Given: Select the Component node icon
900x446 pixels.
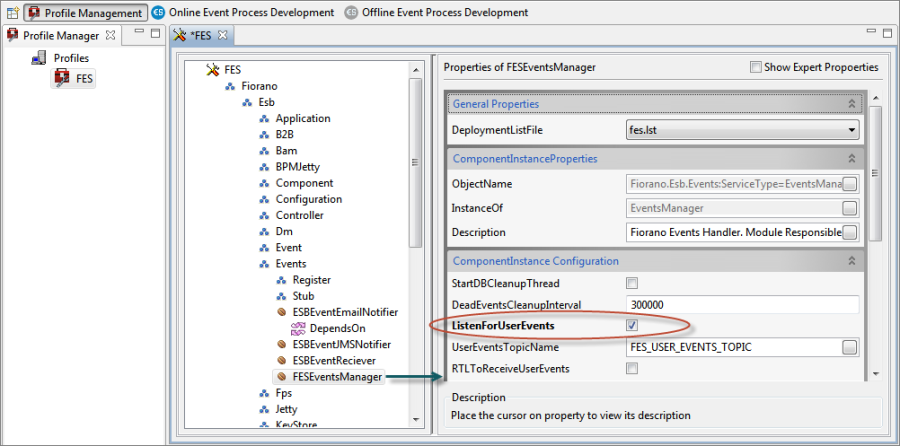Looking at the screenshot, I should pos(264,184).
